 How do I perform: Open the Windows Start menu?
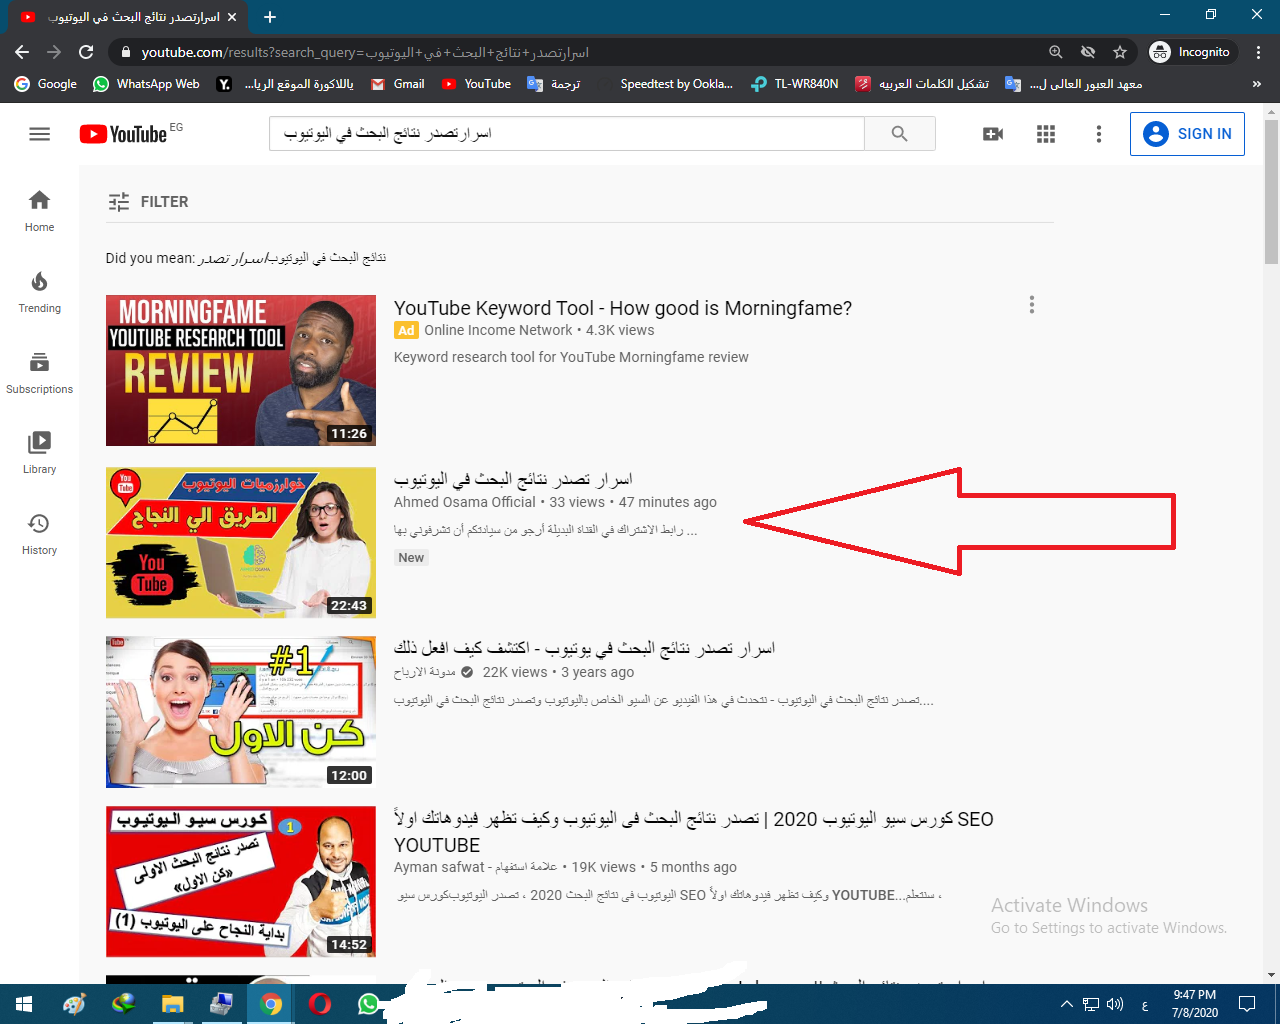(x=24, y=1004)
